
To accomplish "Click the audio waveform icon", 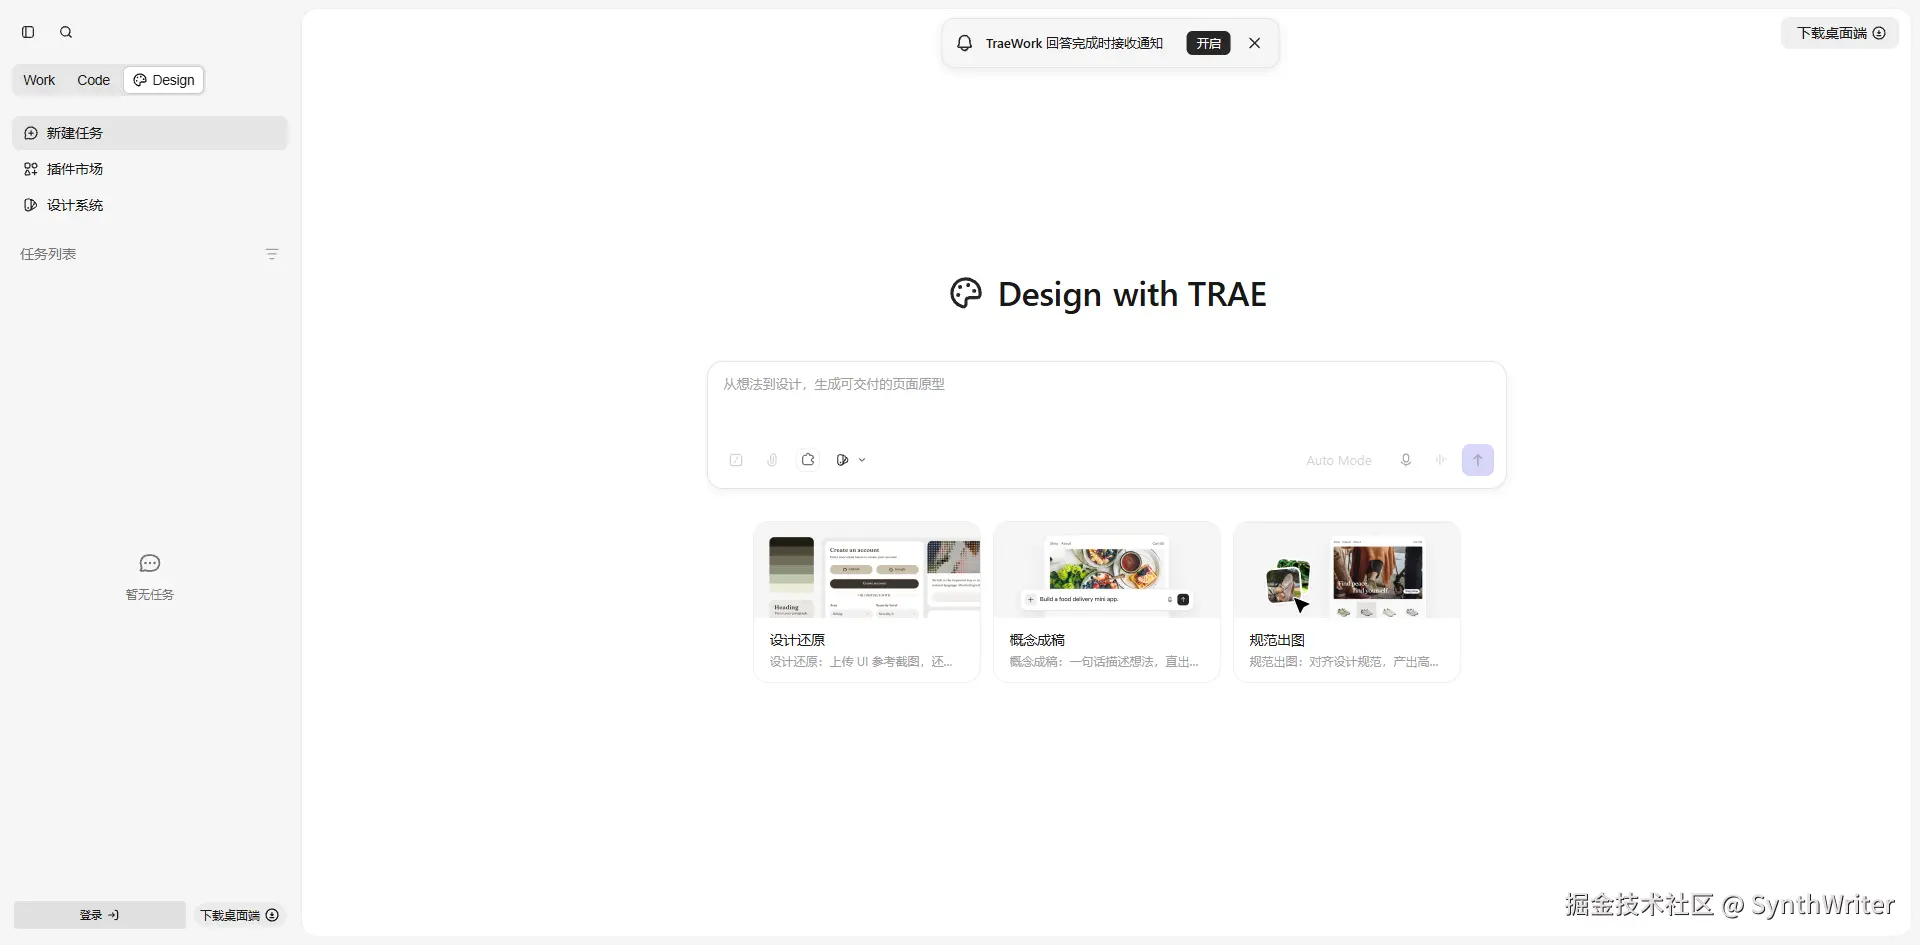I will [1441, 460].
